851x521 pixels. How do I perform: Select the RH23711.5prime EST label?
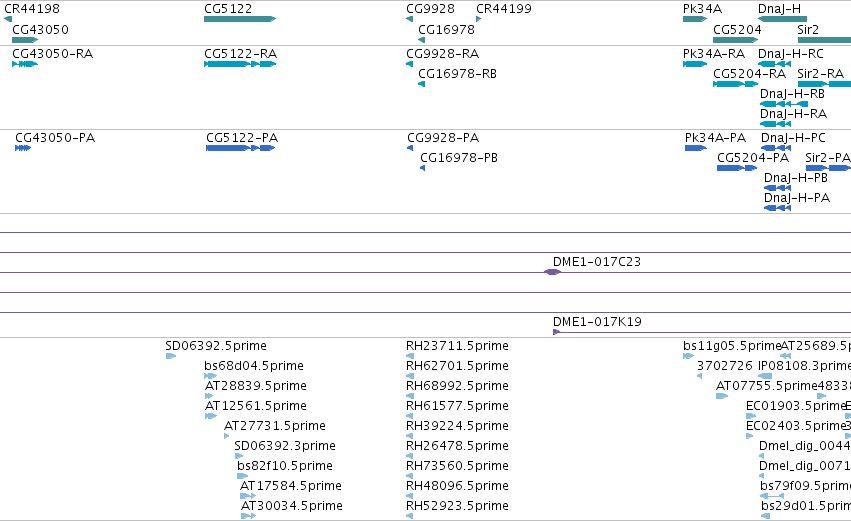(x=458, y=346)
